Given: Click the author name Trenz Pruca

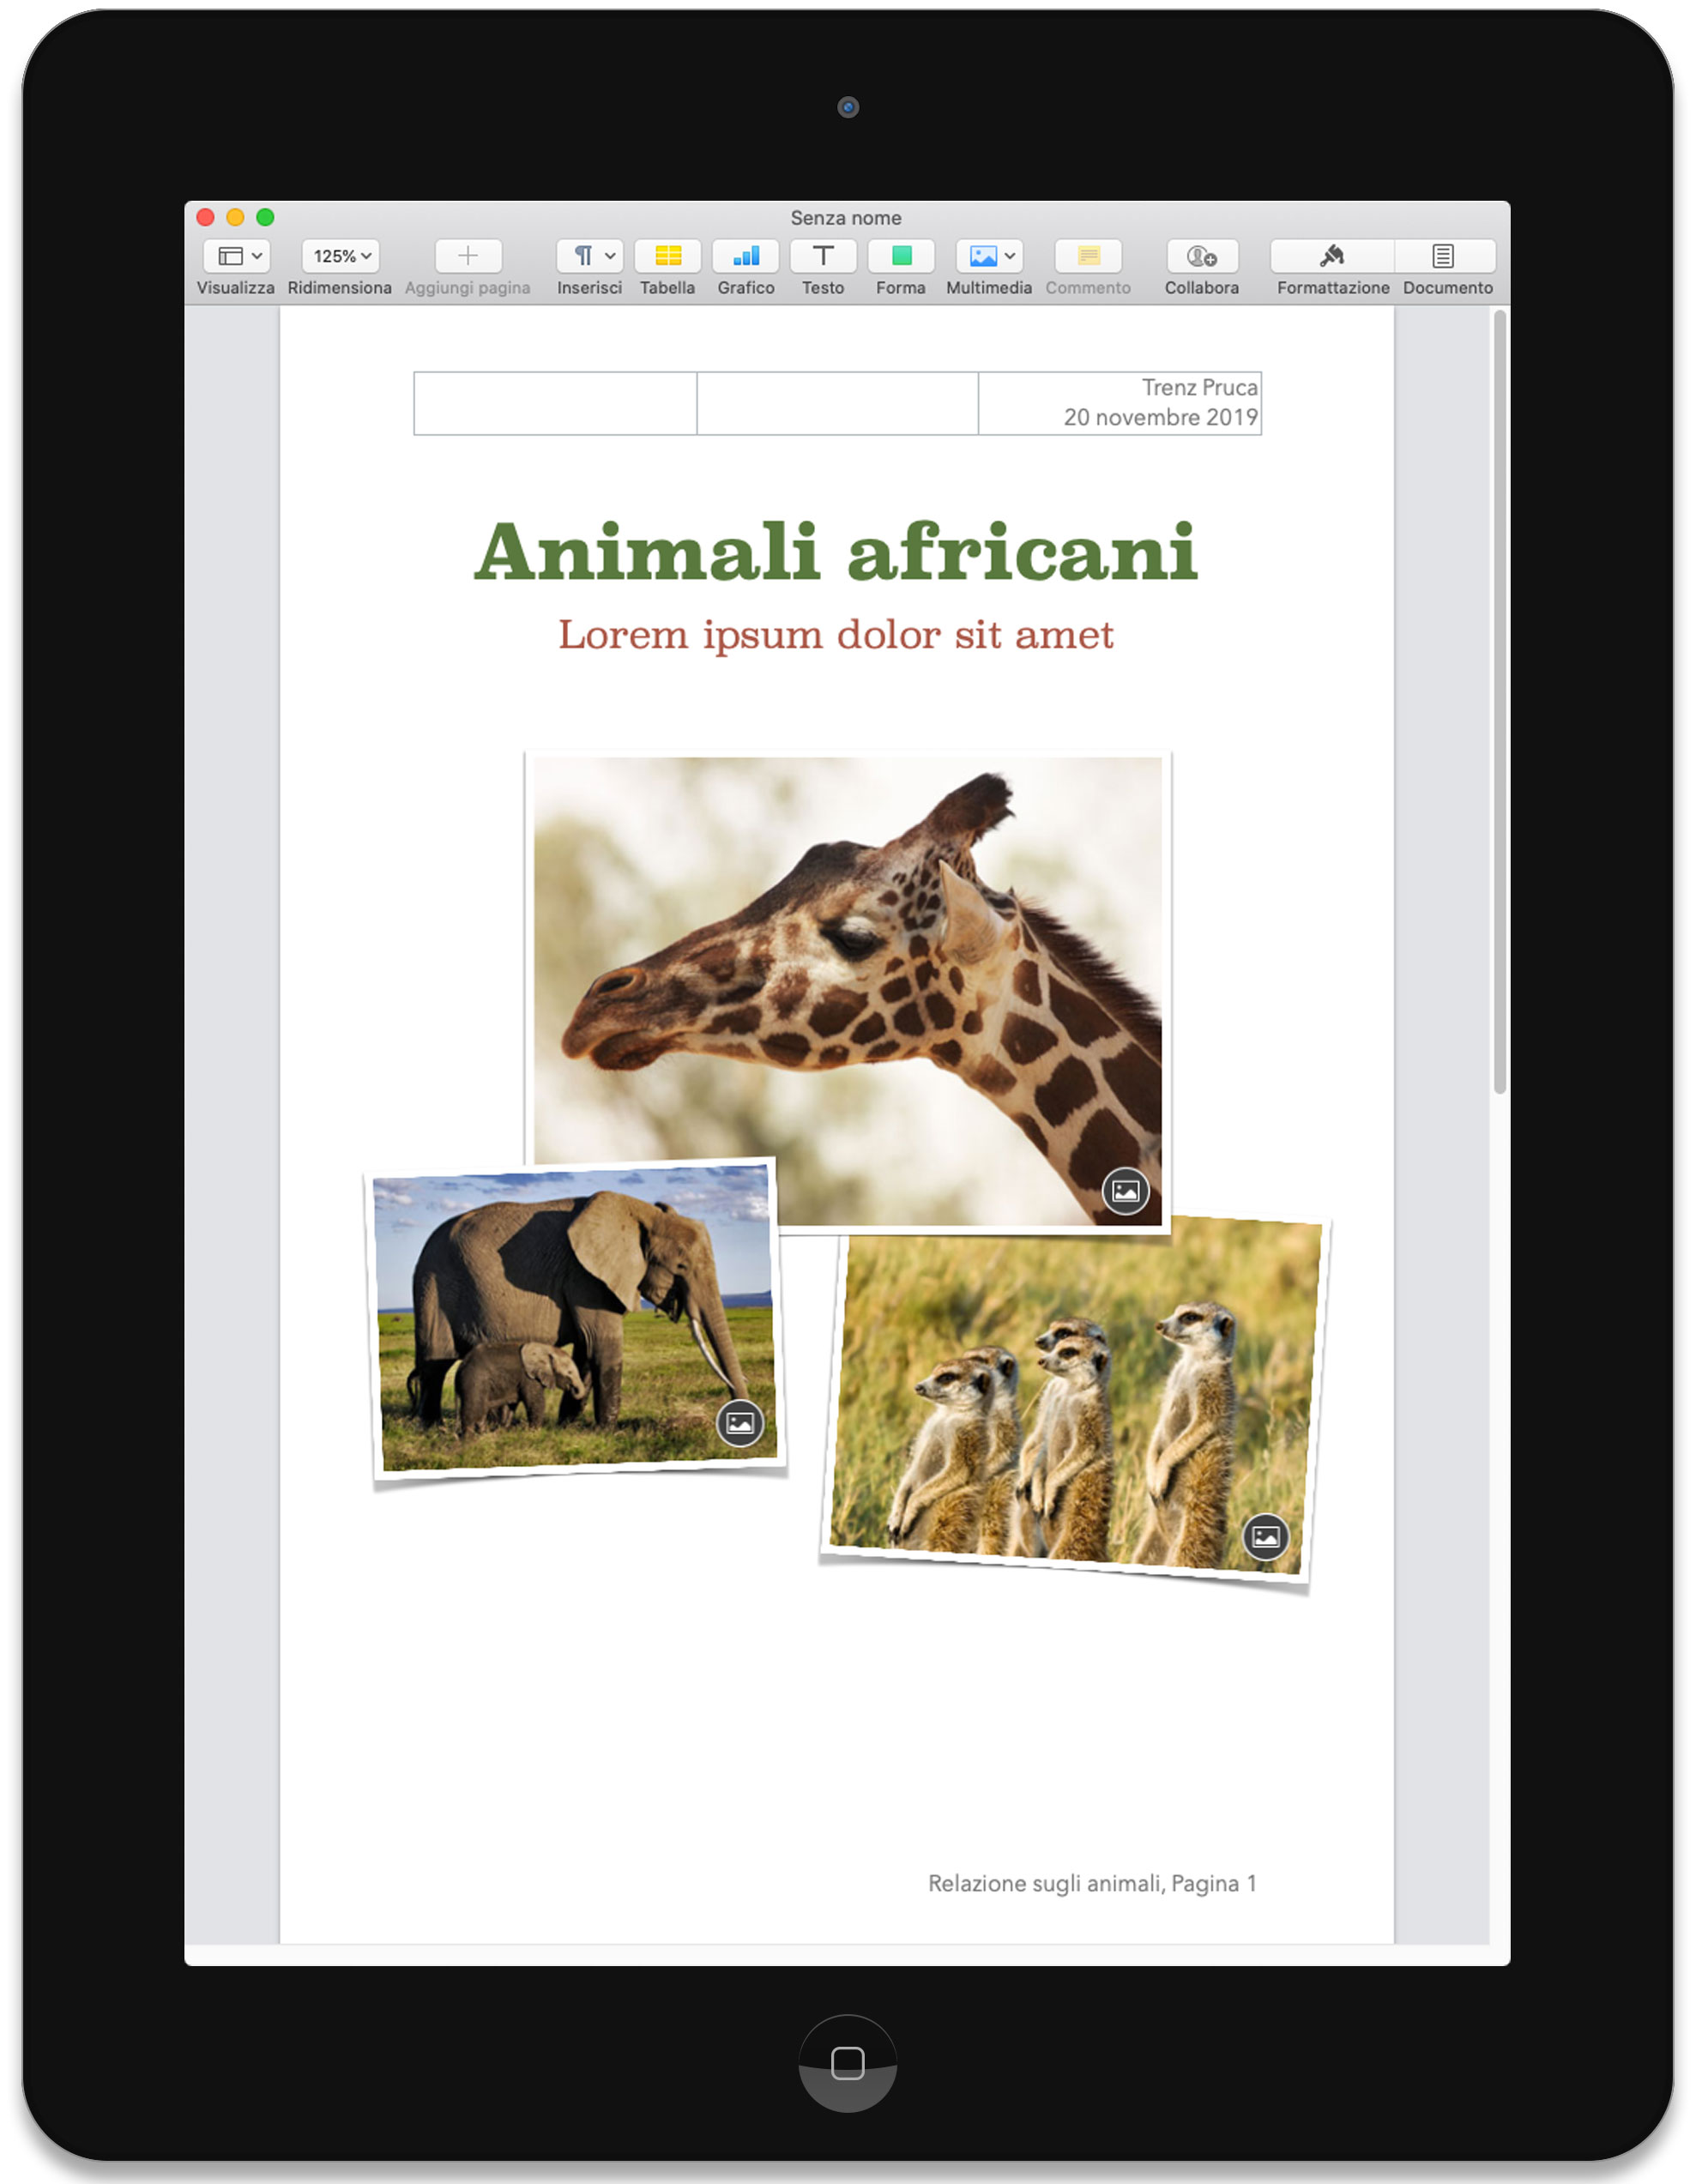Looking at the screenshot, I should click(x=1200, y=387).
